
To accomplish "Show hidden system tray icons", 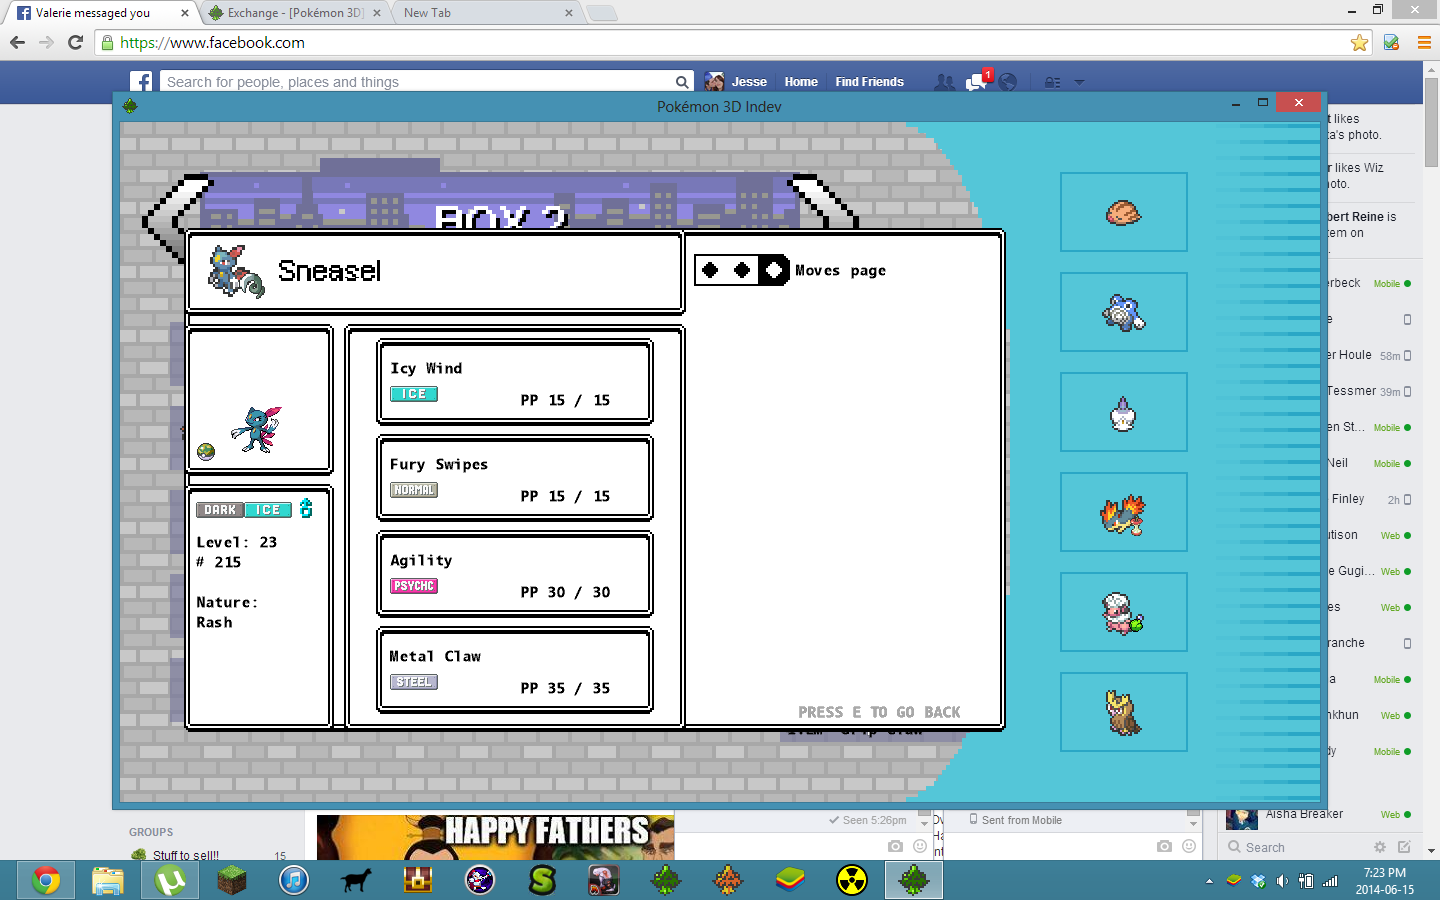I will [1209, 881].
